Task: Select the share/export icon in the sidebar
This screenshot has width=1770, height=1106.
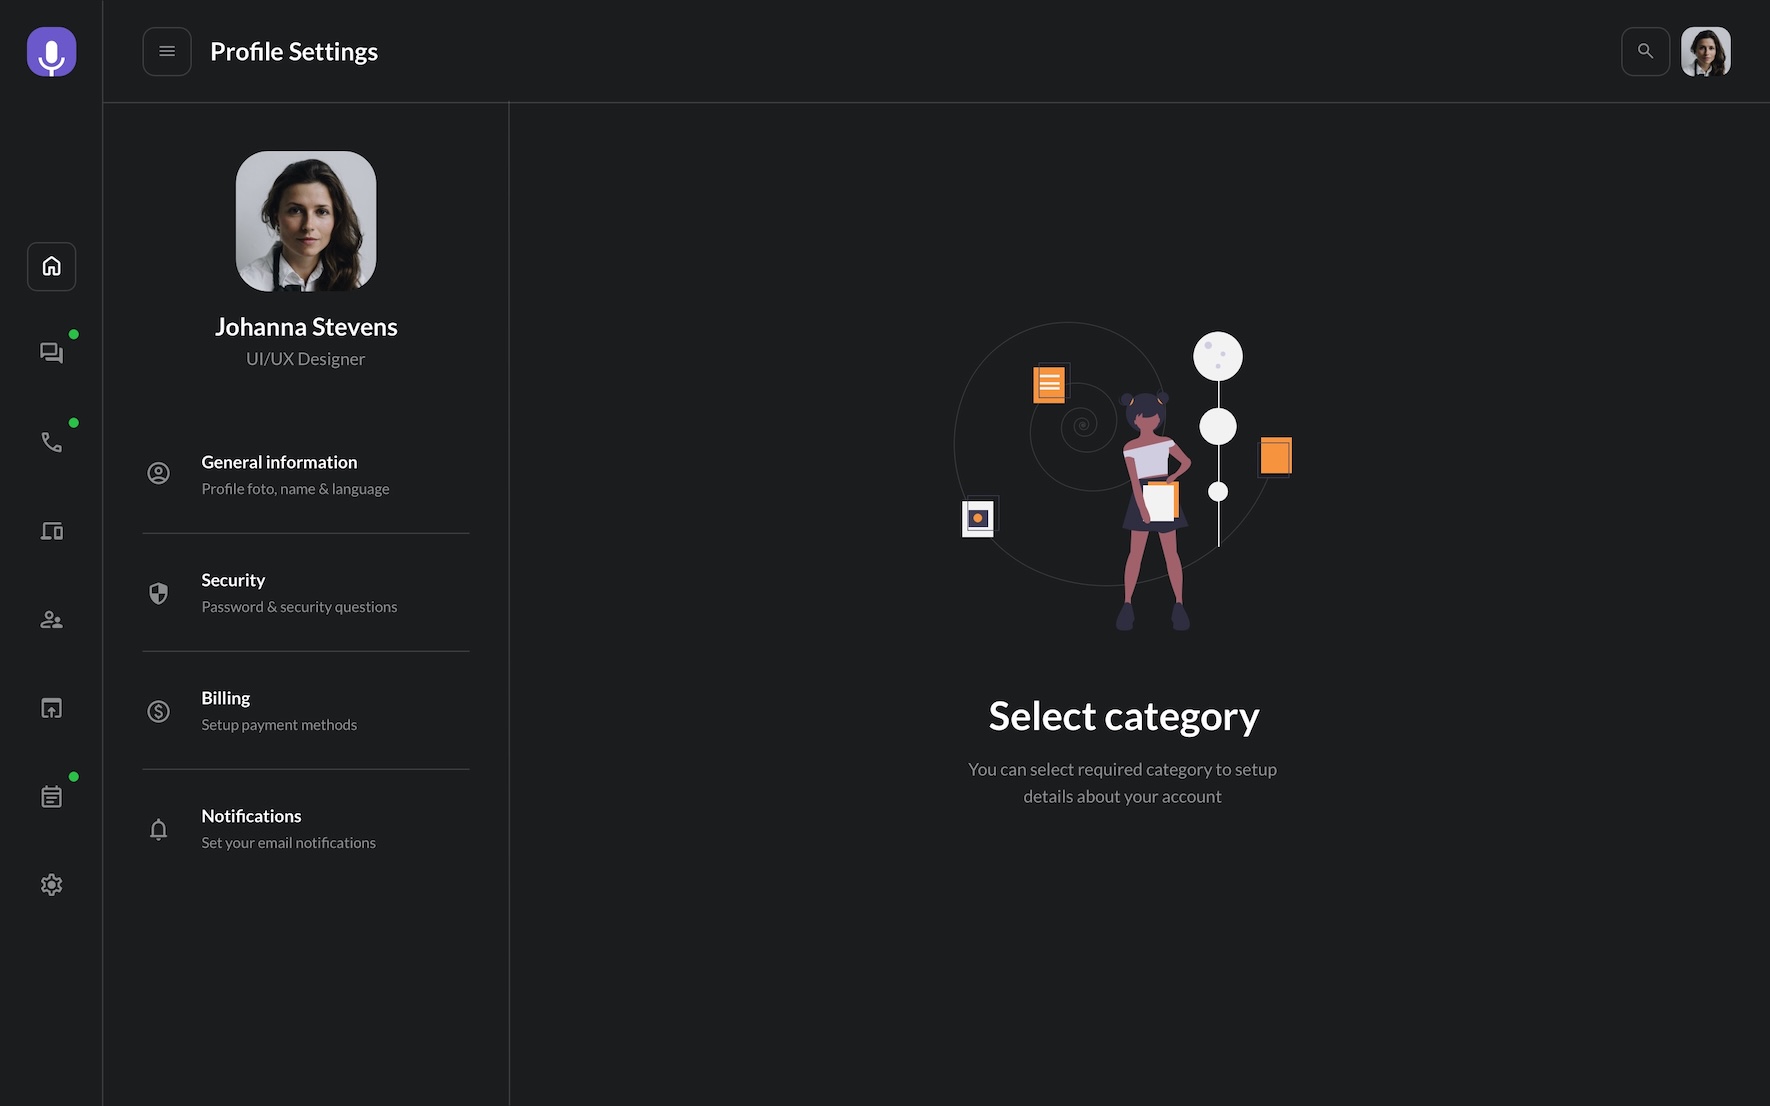Action: point(51,707)
